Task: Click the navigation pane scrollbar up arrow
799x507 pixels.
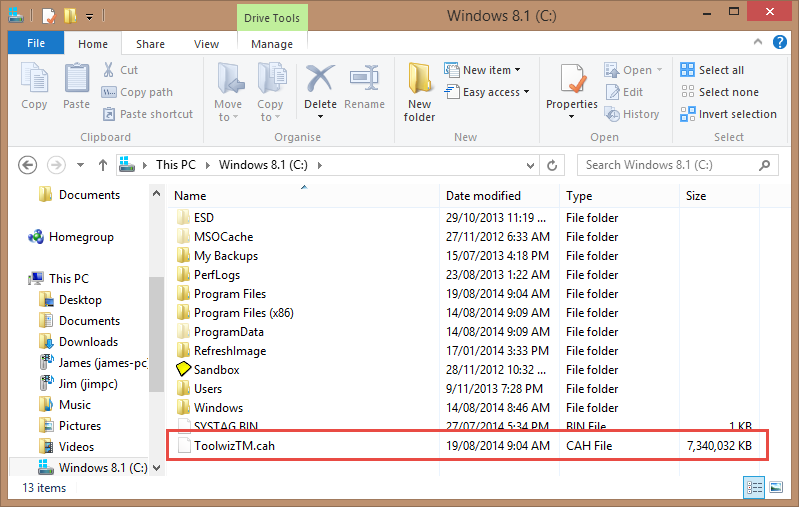Action: (156, 194)
